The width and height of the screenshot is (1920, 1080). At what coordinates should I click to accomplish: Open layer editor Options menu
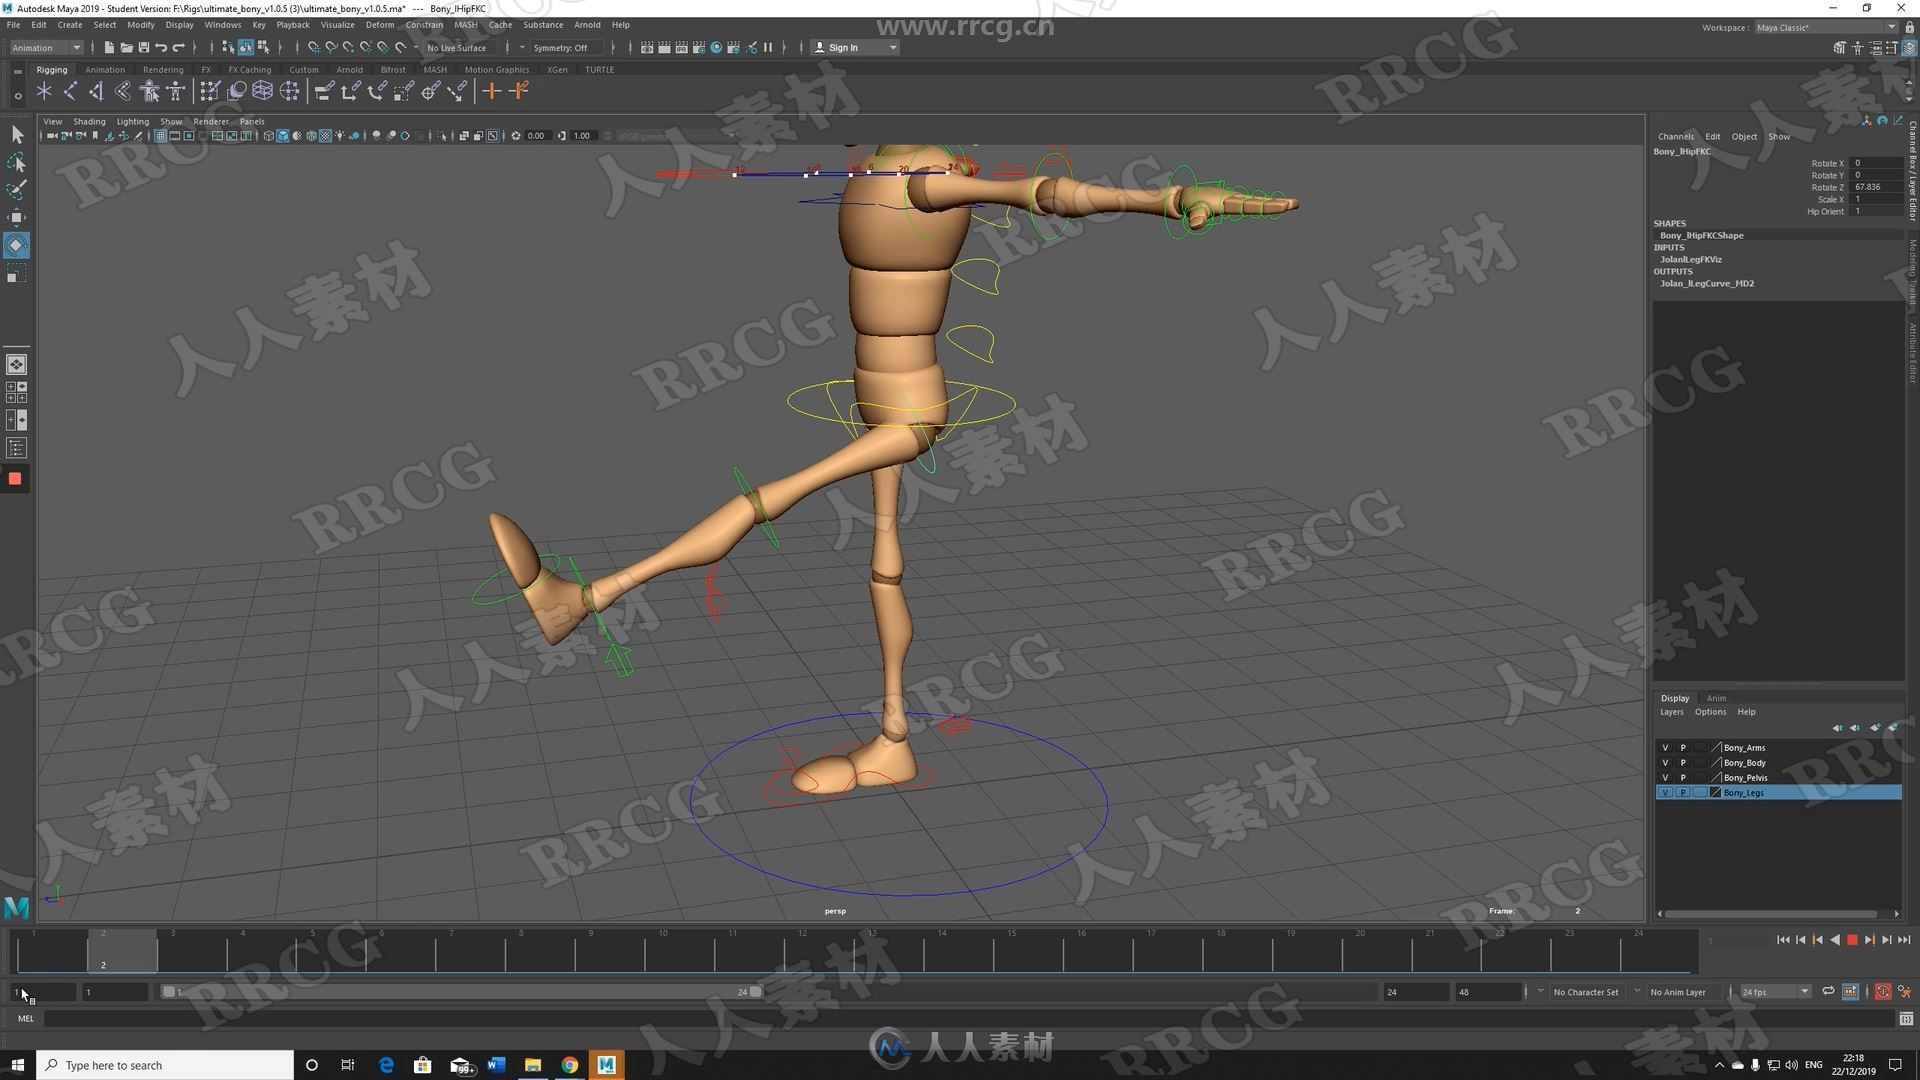(1710, 712)
